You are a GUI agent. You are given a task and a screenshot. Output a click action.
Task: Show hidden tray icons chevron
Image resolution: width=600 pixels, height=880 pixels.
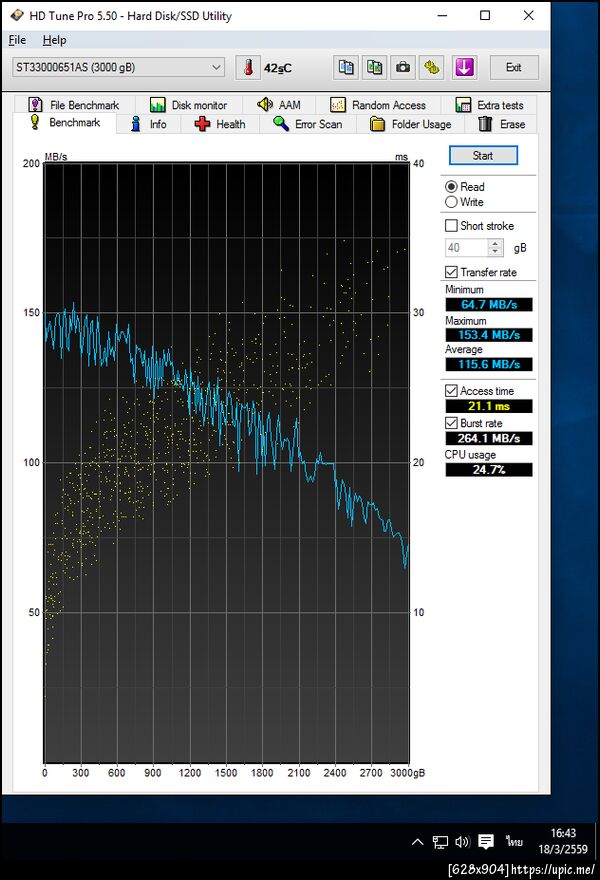(x=418, y=841)
